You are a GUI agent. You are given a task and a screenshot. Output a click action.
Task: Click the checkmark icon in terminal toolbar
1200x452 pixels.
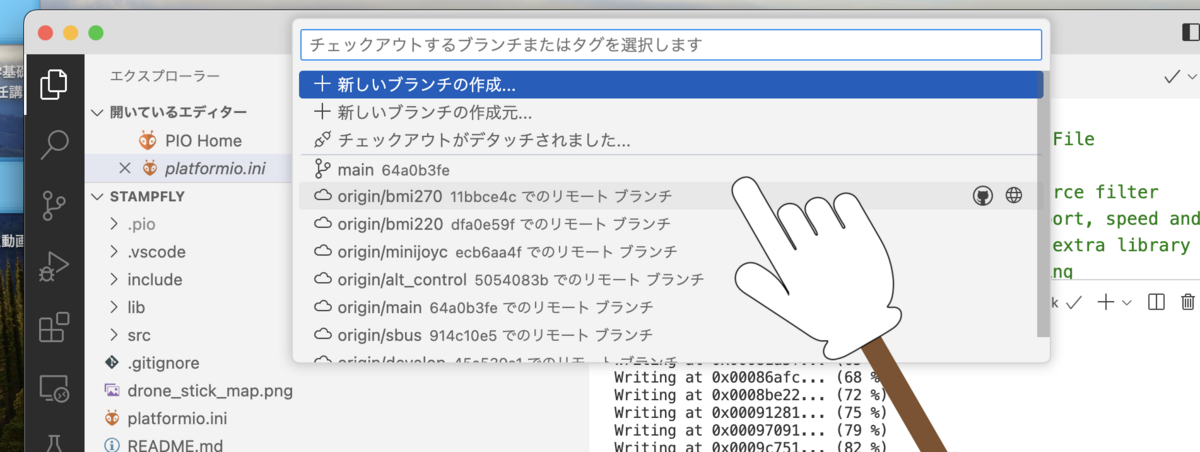[x=1075, y=301]
